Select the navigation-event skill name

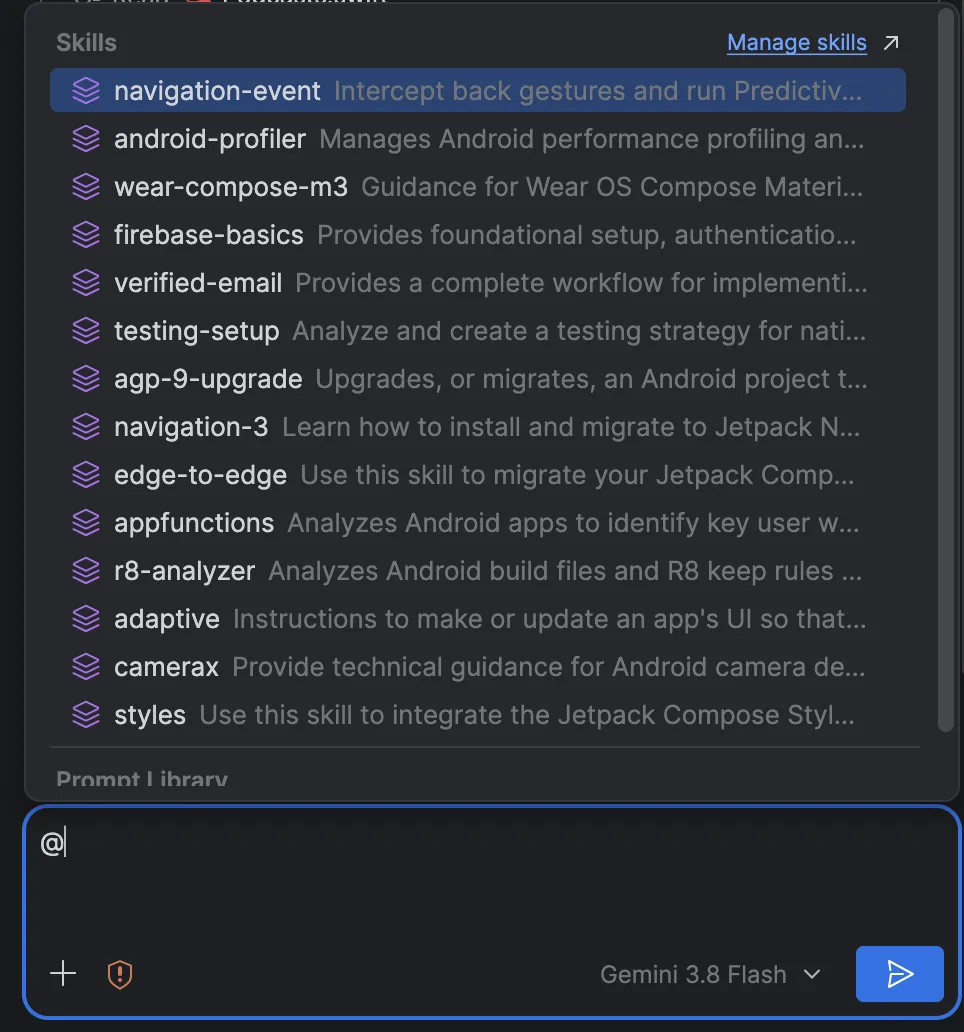pos(217,91)
